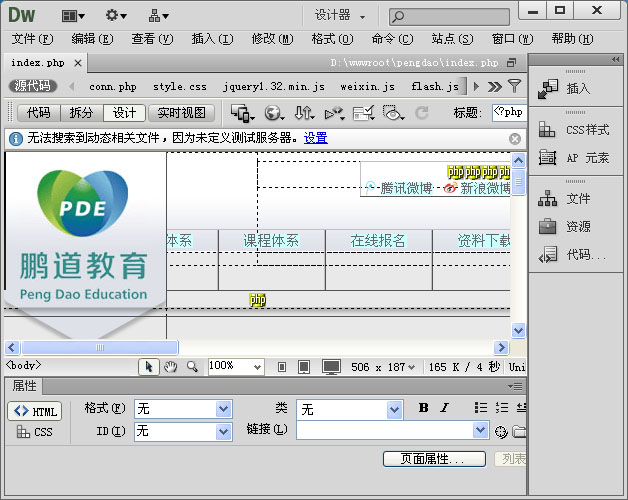Show more related files with double arrow
Screen dimensions: 628x500
pyautogui.click(x=495, y=87)
